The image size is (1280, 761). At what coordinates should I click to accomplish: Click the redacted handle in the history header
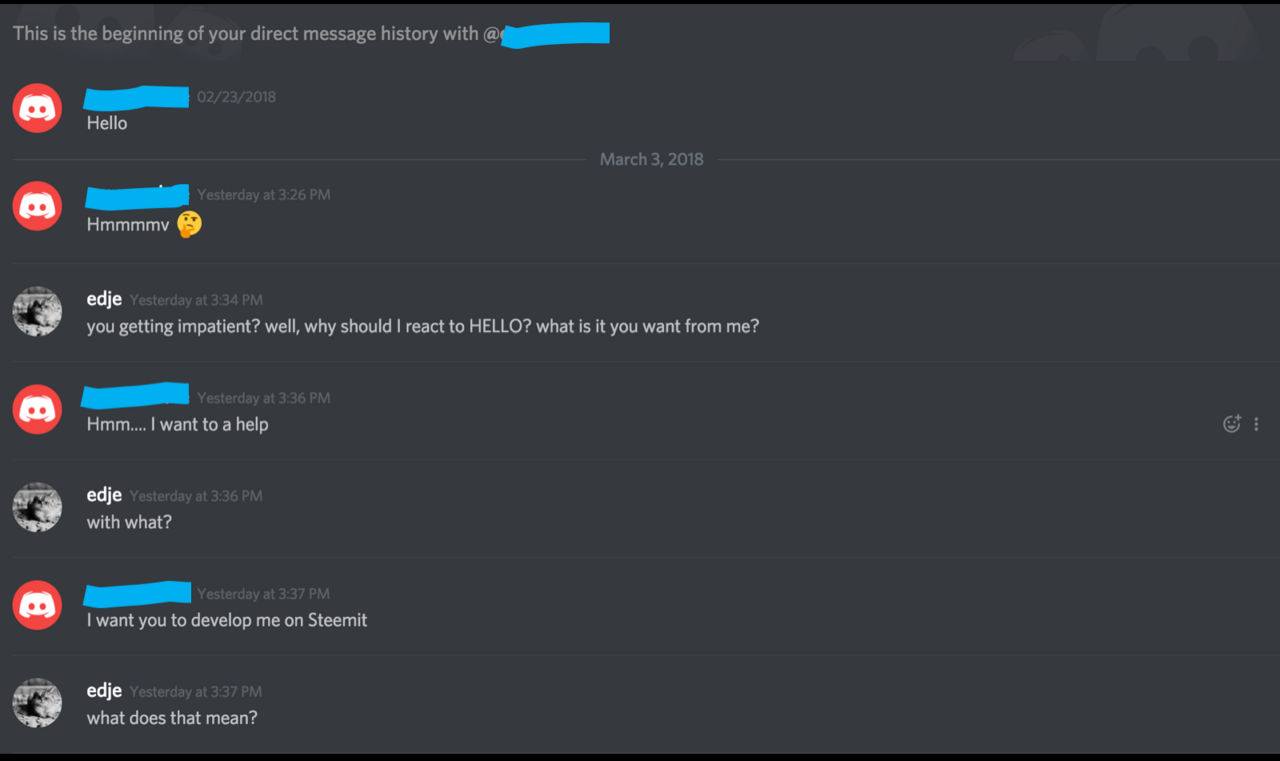coord(555,34)
